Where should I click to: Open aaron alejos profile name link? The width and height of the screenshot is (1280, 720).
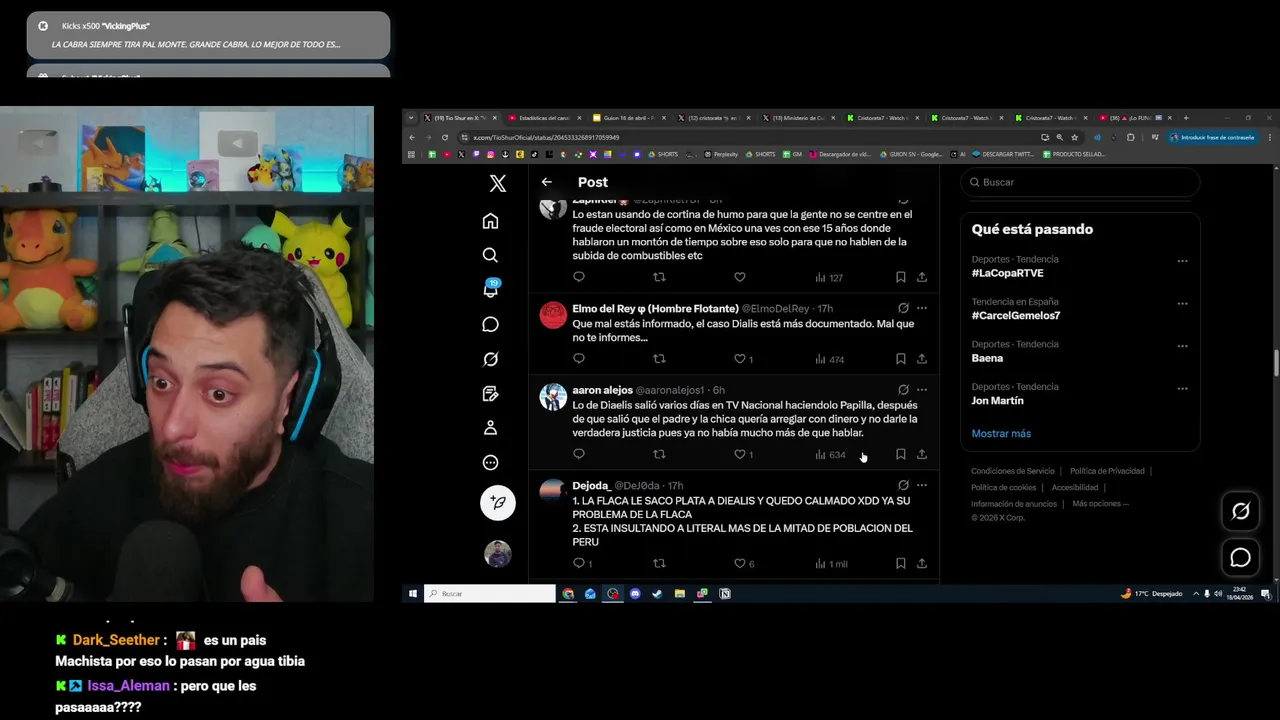(602, 390)
